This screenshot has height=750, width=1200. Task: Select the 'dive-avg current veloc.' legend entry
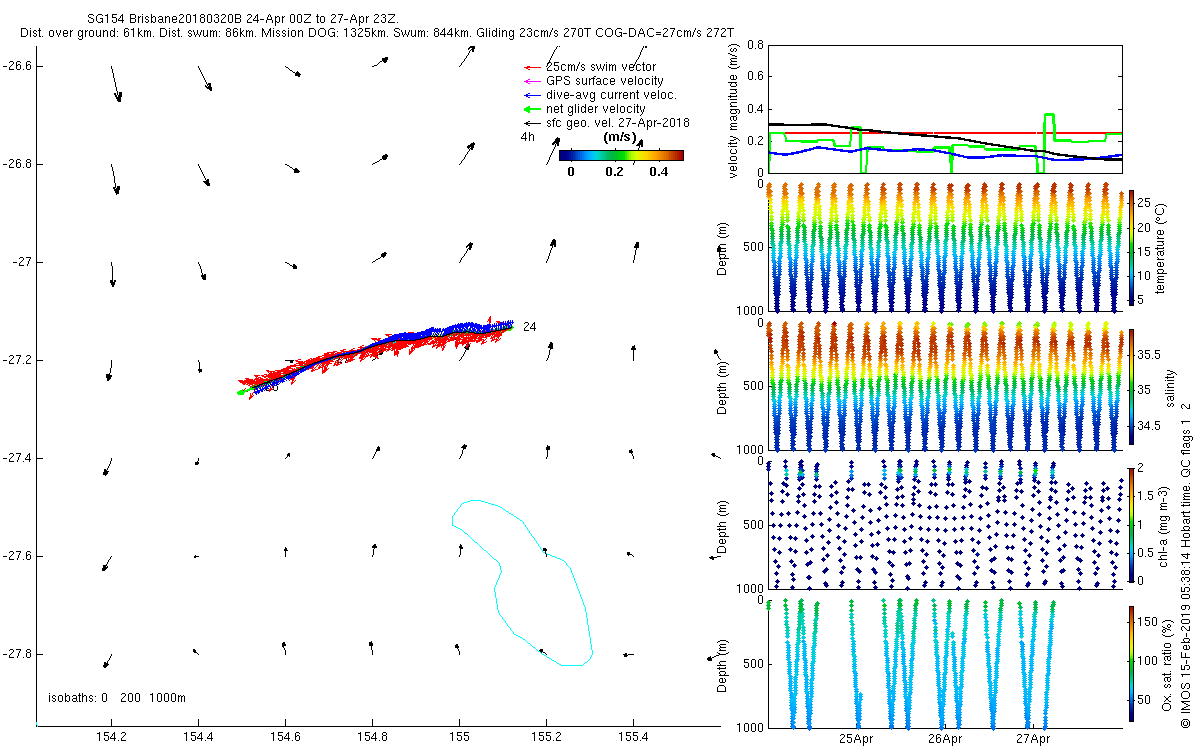click(x=611, y=95)
